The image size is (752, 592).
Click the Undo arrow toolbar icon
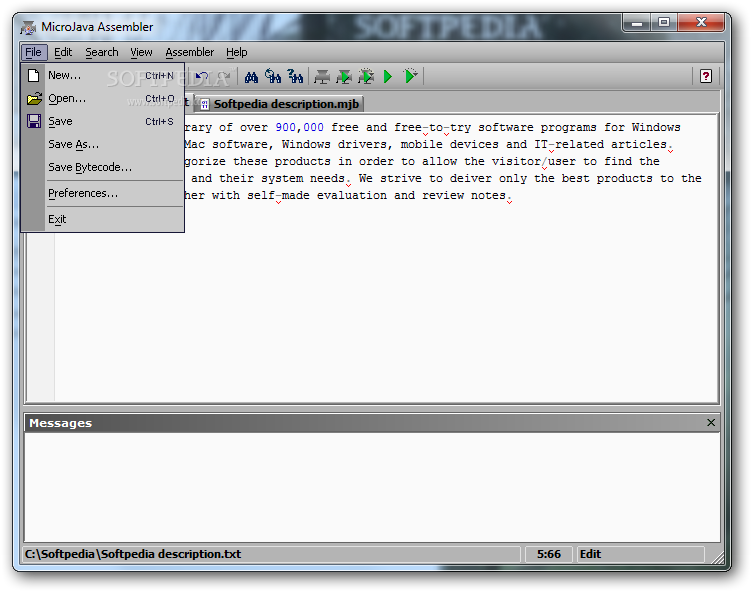coord(202,76)
